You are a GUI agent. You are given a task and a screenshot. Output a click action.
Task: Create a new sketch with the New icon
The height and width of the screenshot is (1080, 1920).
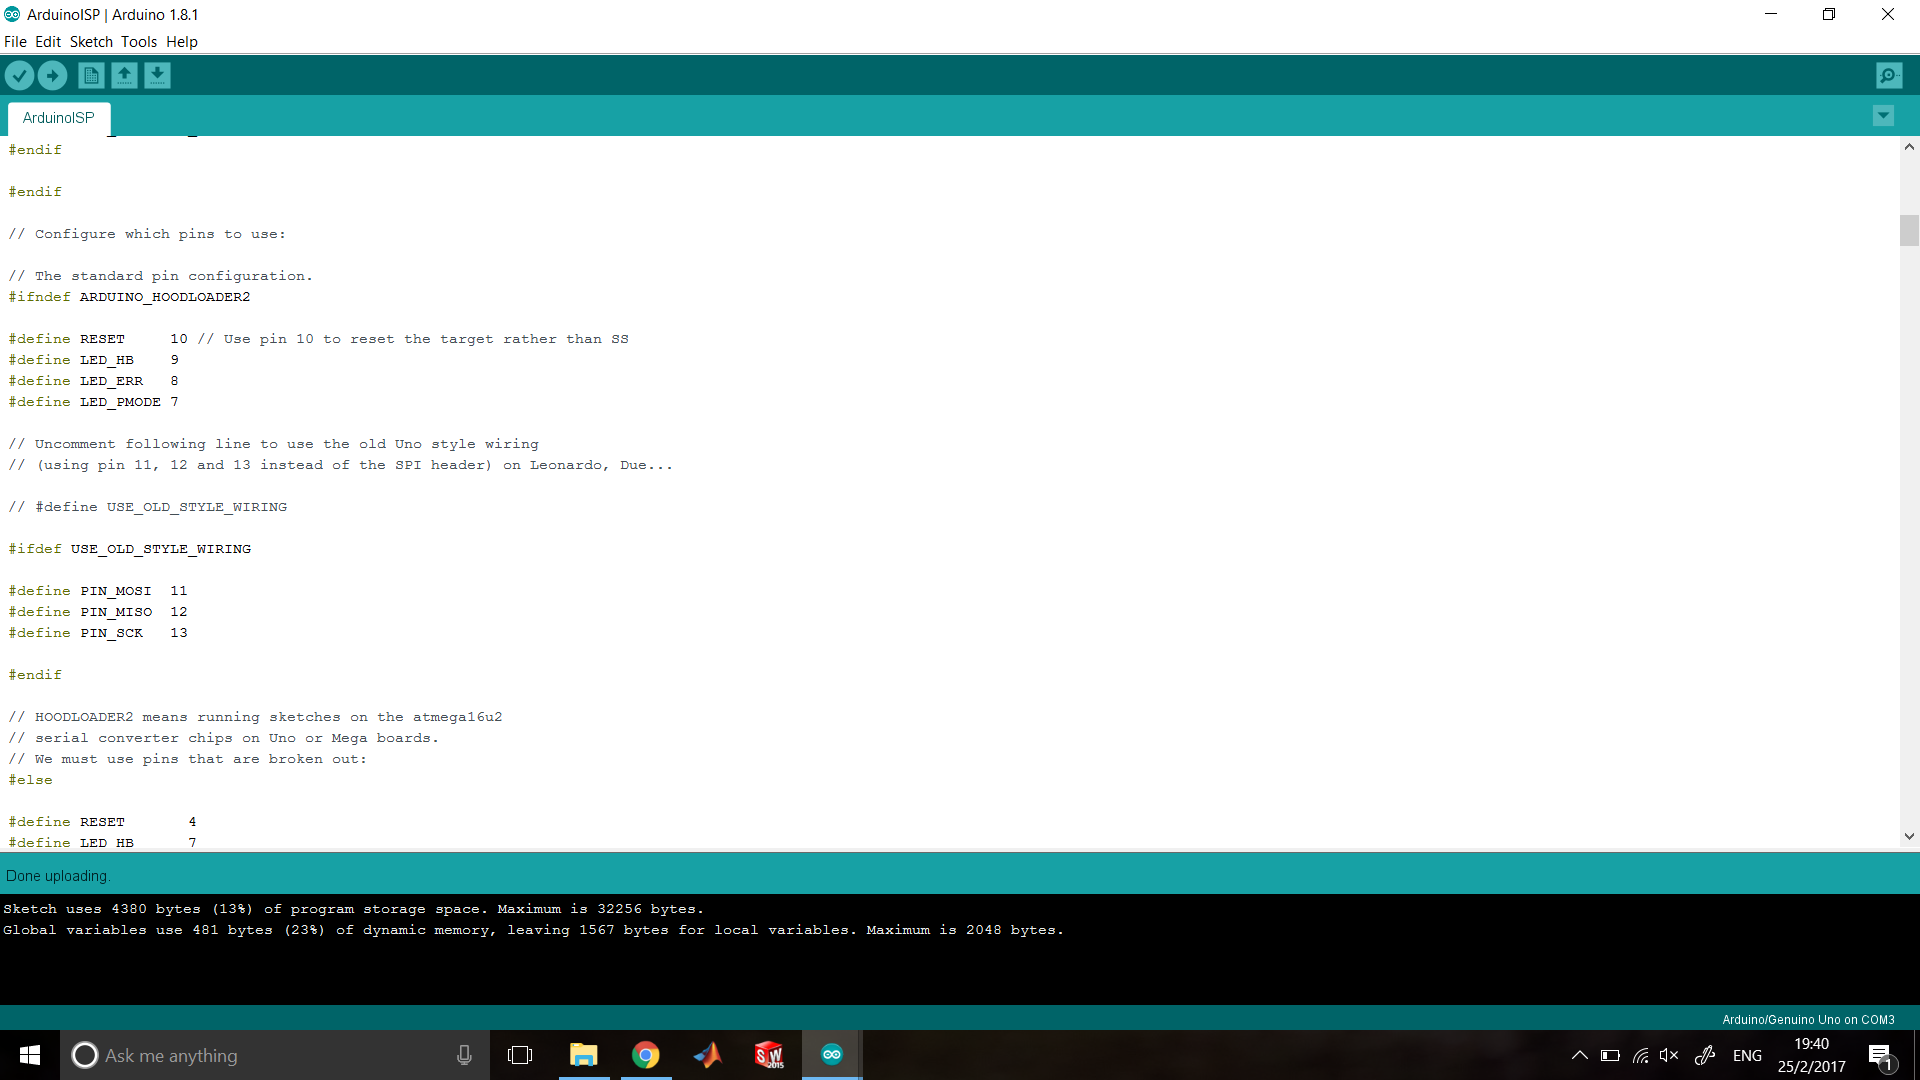click(91, 75)
